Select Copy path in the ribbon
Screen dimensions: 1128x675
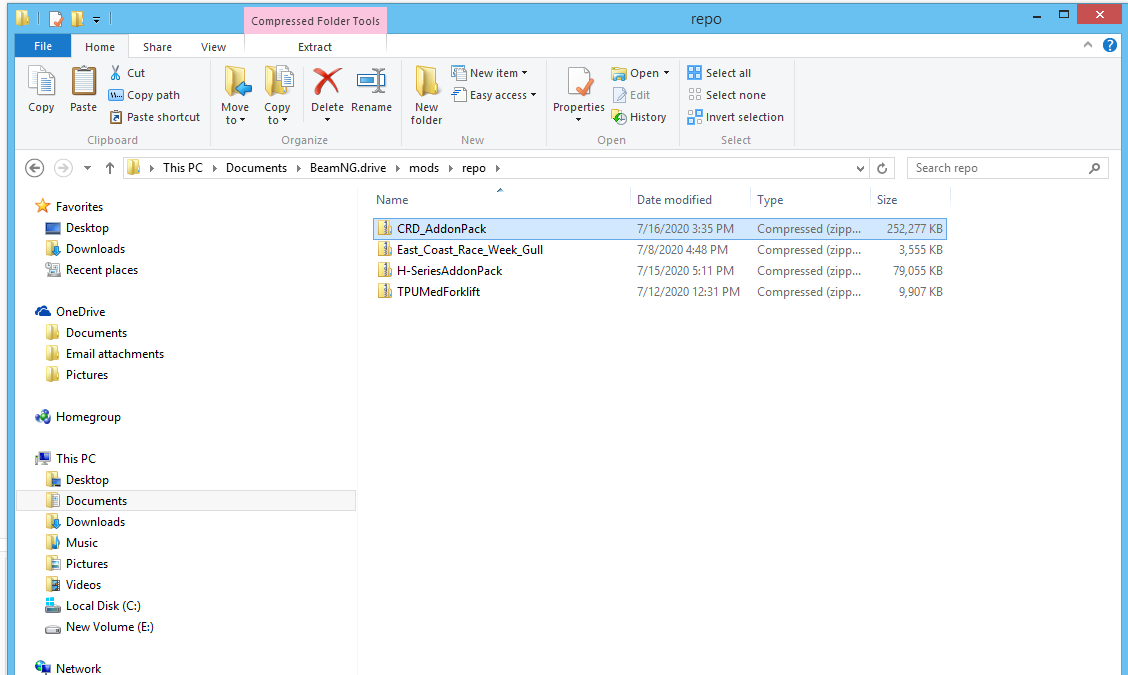click(x=145, y=95)
